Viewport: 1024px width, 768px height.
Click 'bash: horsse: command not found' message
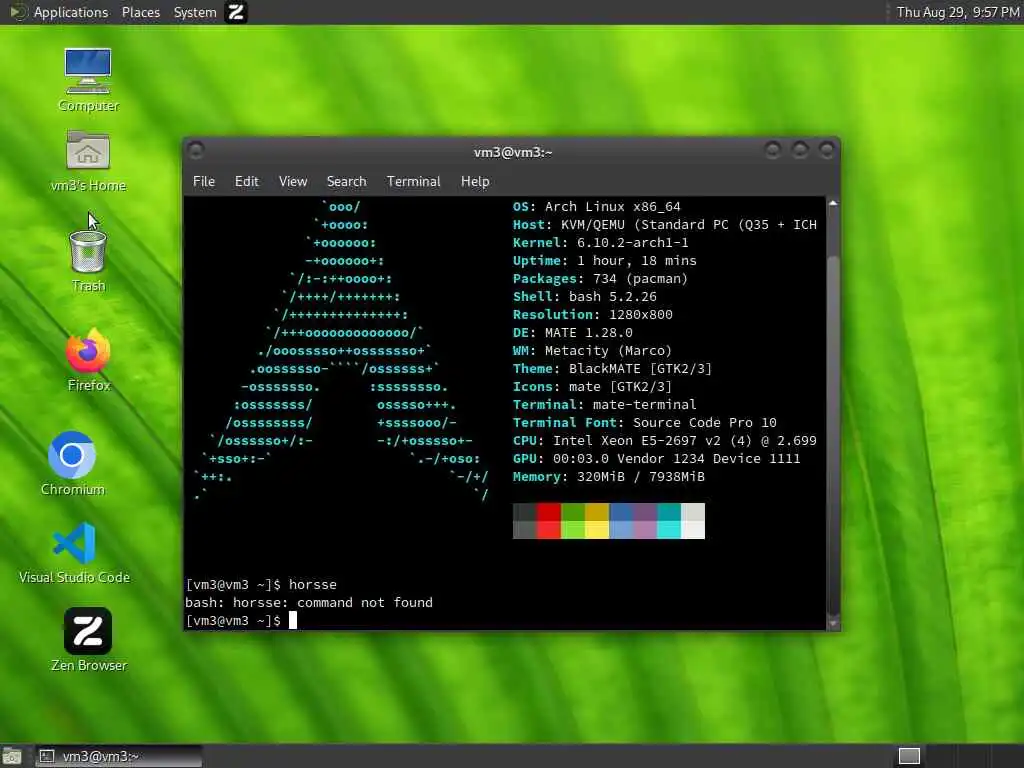tap(309, 602)
